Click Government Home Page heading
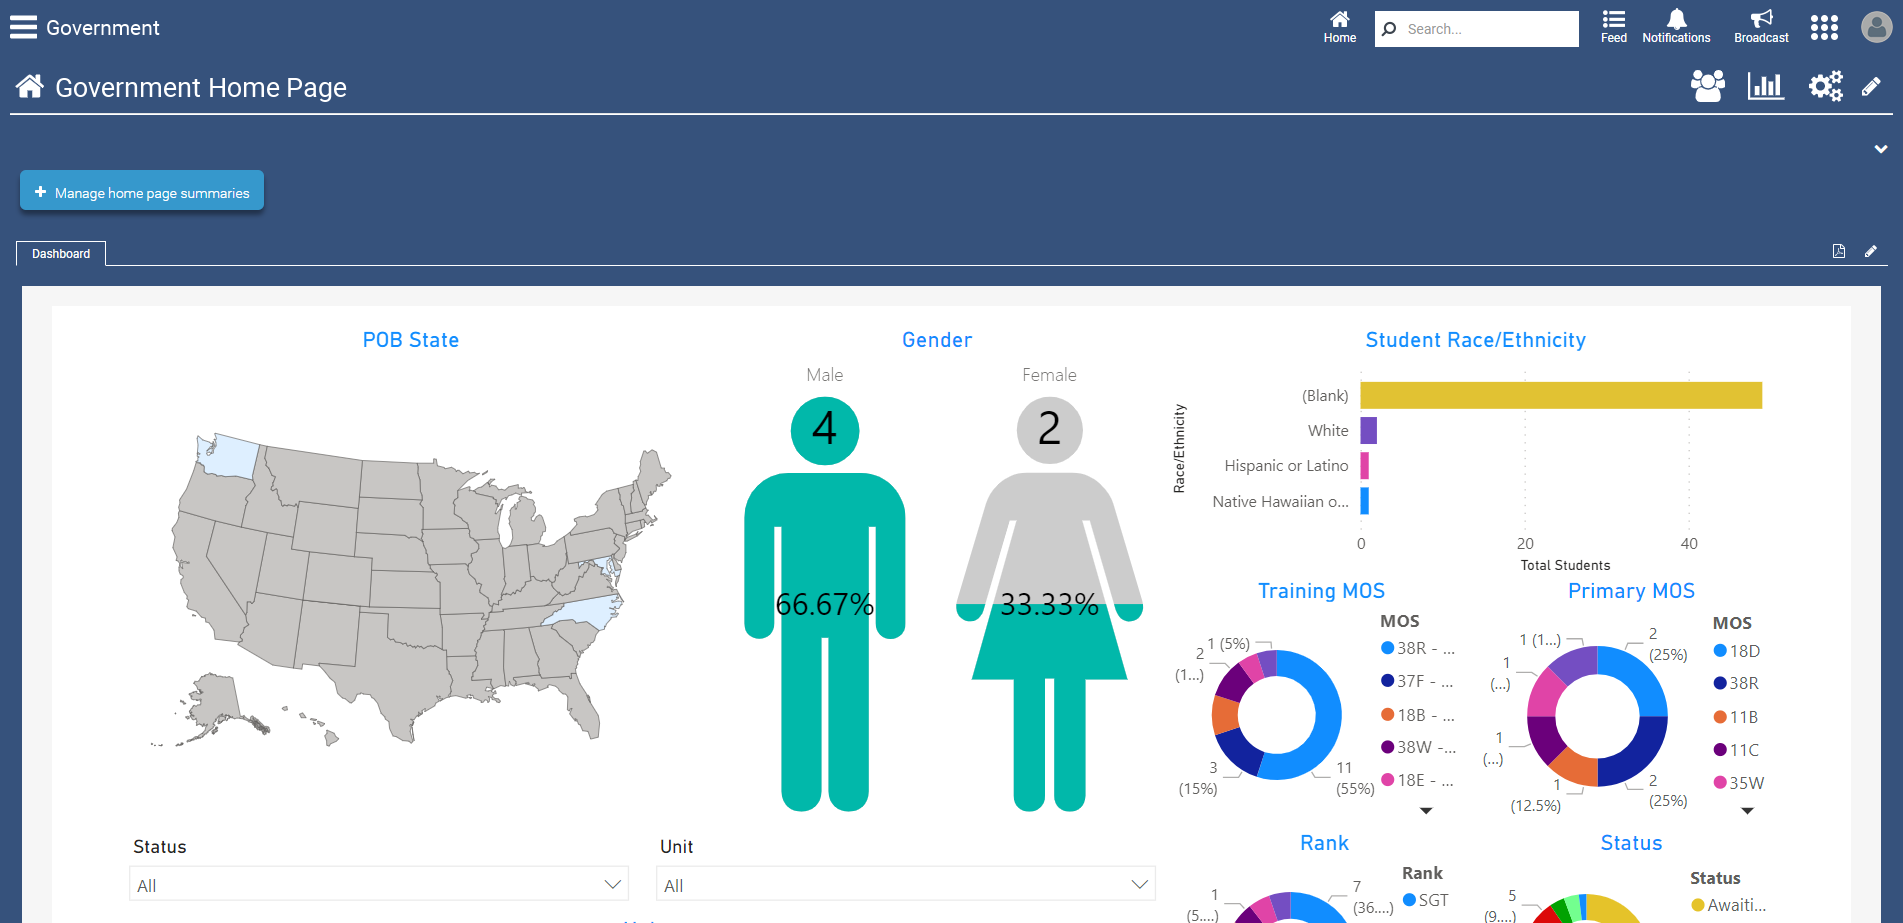 [x=201, y=88]
